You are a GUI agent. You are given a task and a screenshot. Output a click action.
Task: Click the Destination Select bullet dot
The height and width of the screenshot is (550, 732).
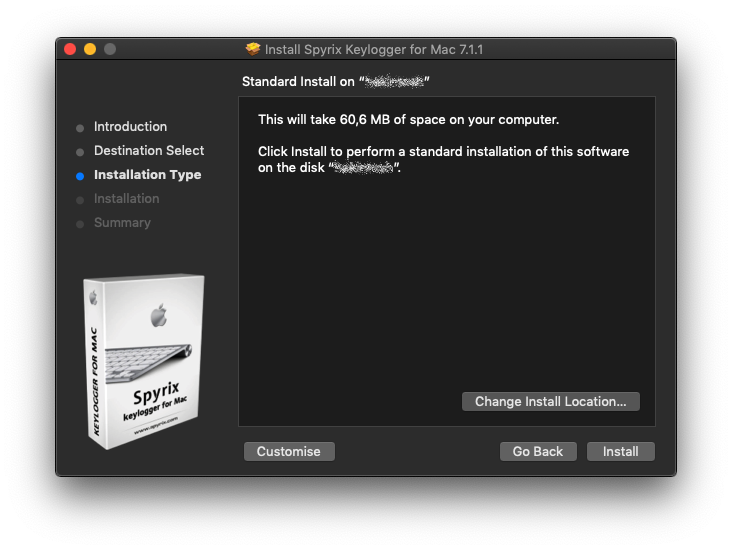(x=80, y=152)
